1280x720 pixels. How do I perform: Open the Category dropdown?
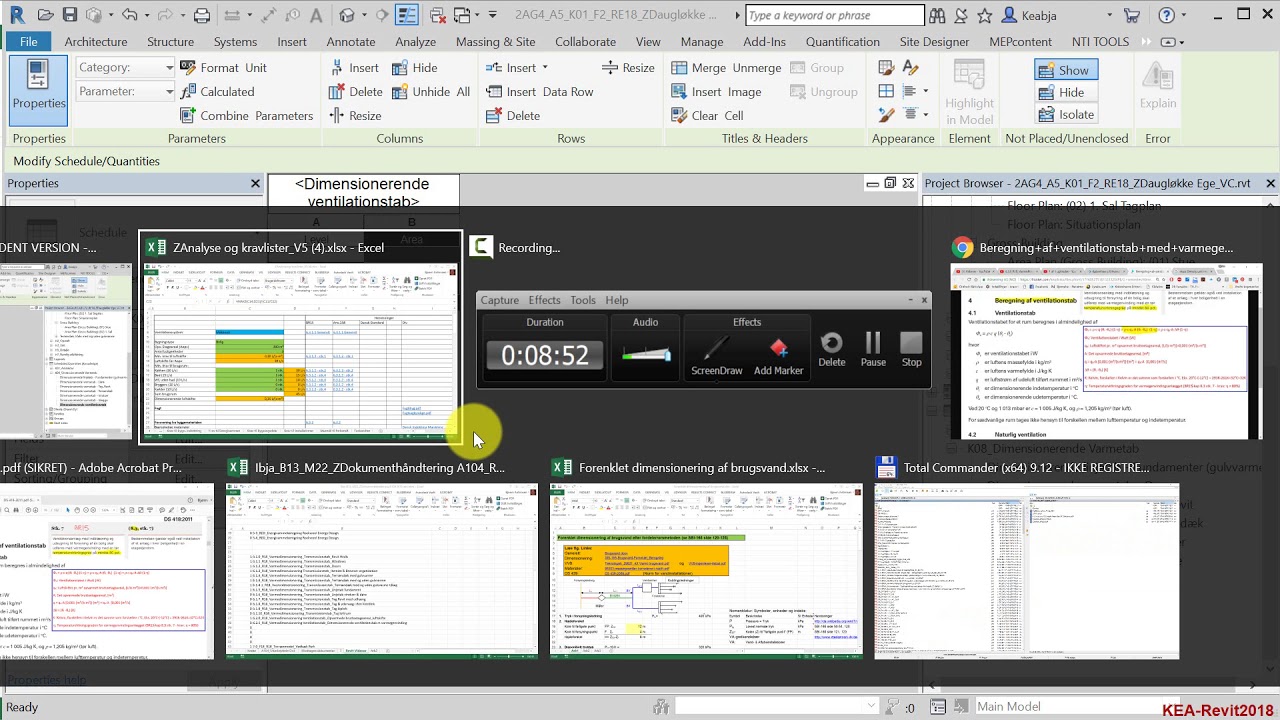tap(125, 67)
